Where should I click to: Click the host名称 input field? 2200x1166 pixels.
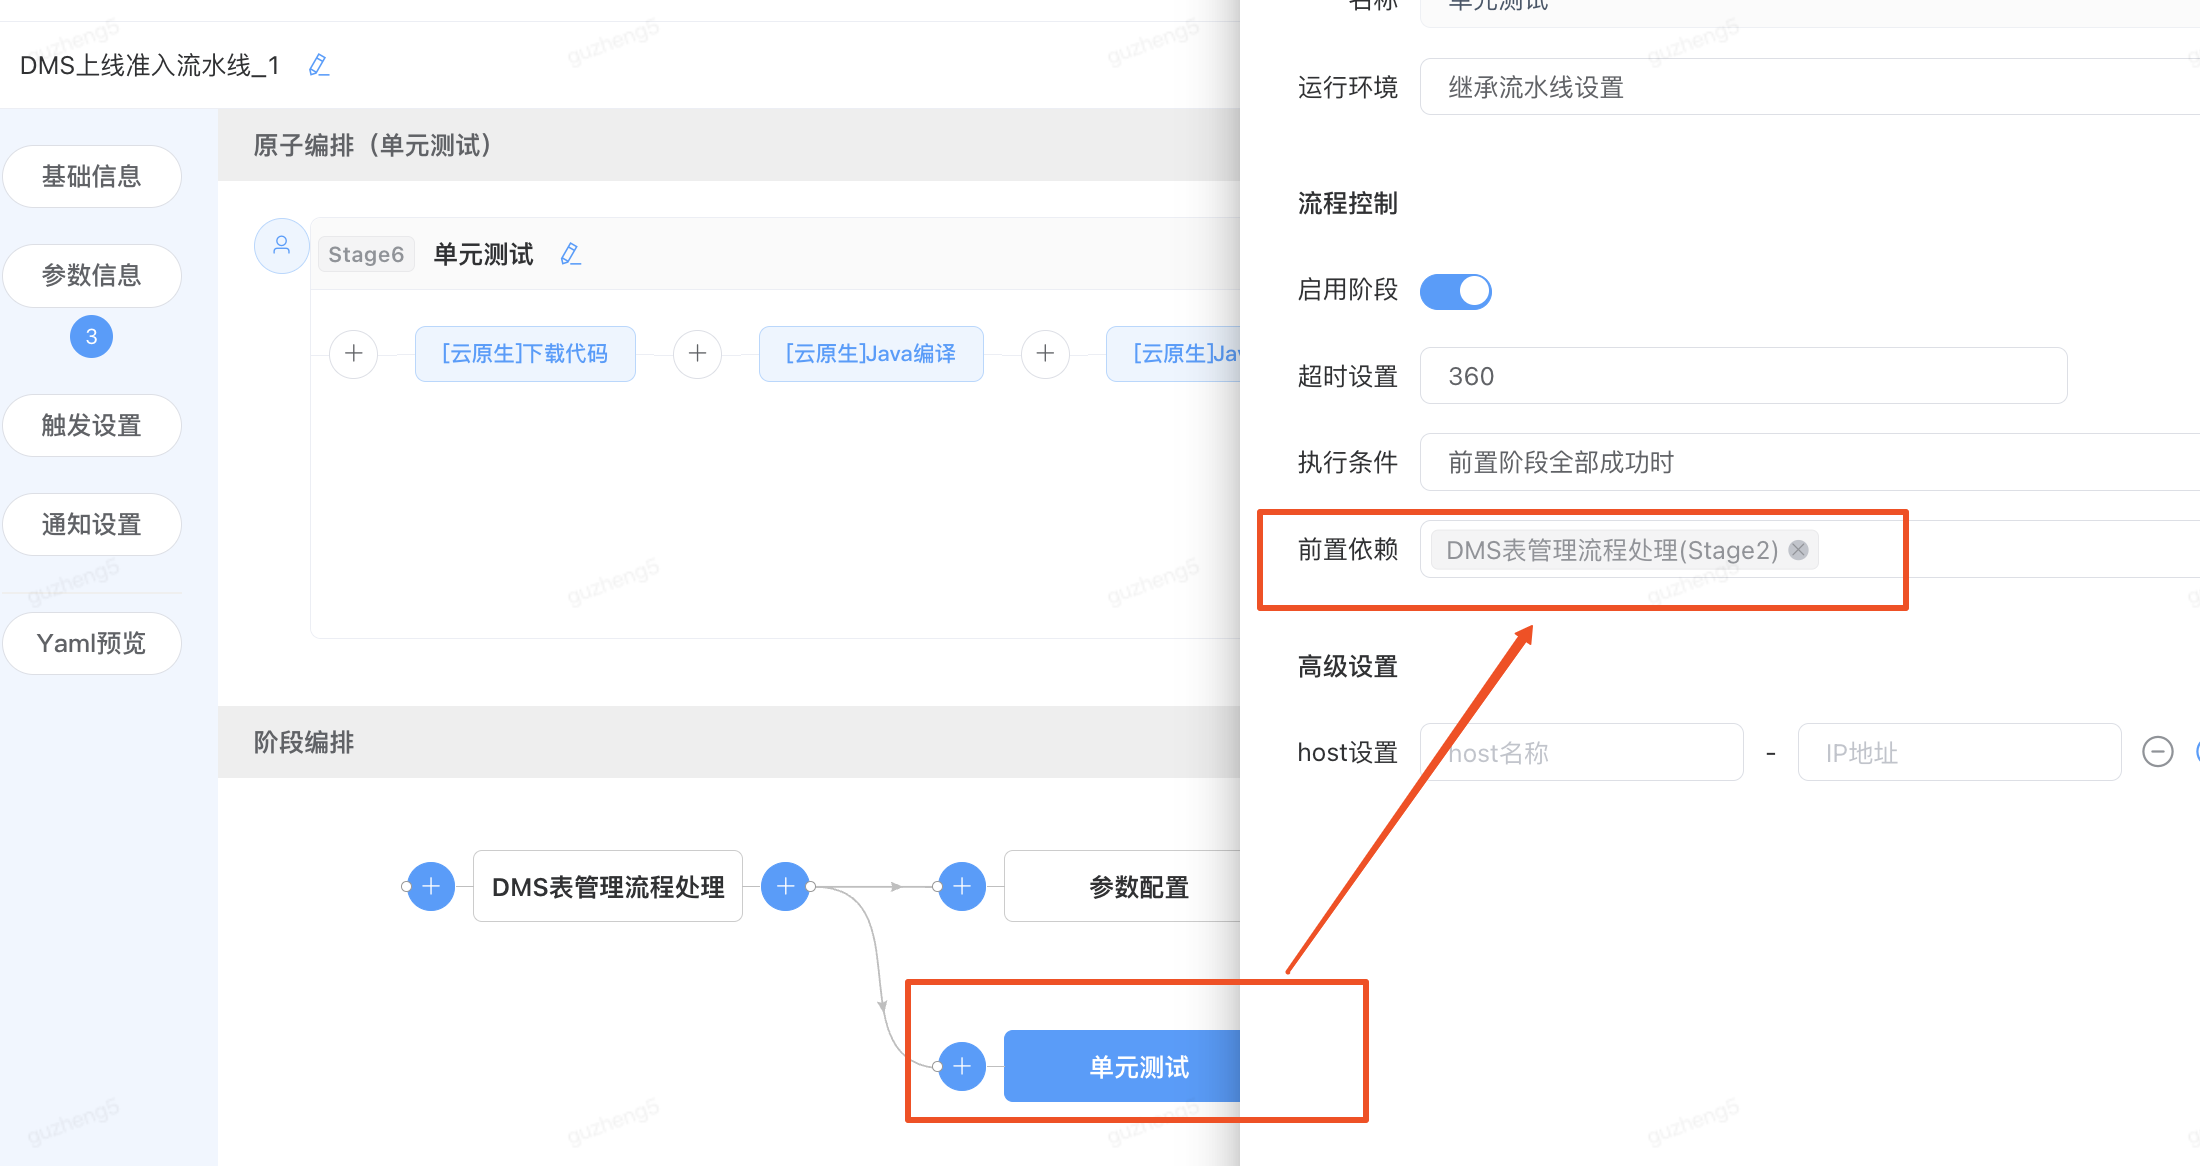(1582, 752)
